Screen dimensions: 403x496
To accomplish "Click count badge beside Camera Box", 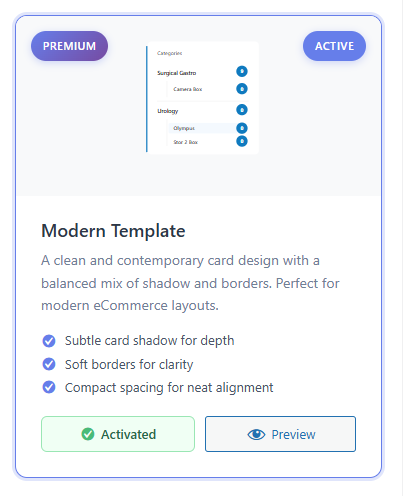I will click(242, 89).
